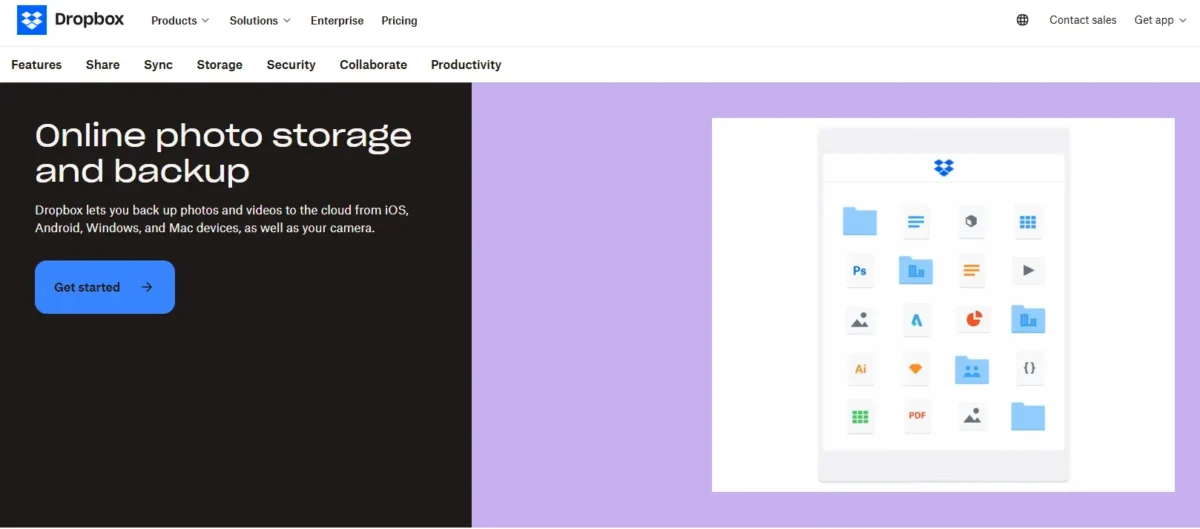The image size is (1200, 529).
Task: Click the 3D cube file icon
Action: click(x=971, y=221)
